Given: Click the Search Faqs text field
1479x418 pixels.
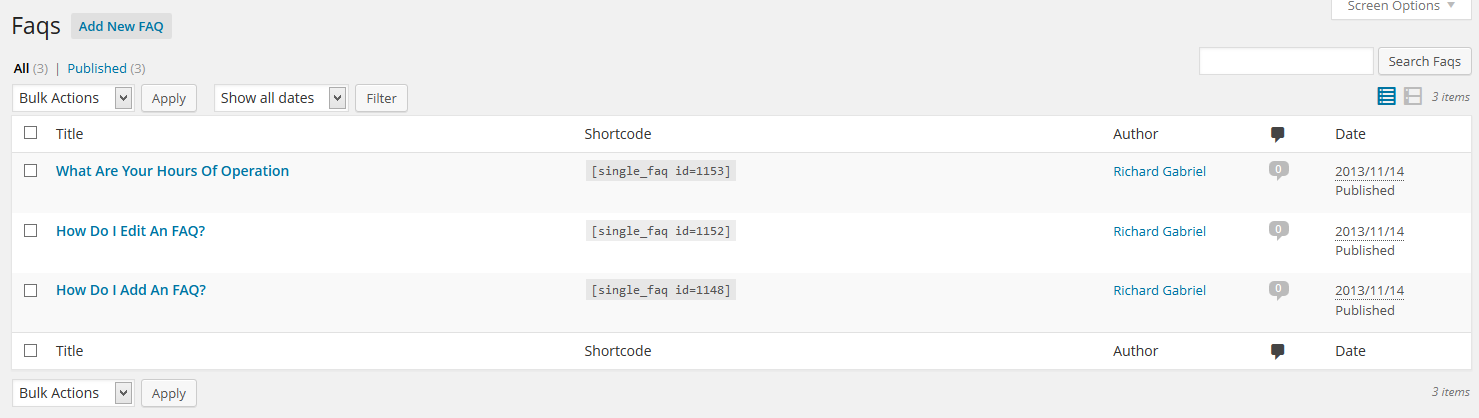Looking at the screenshot, I should [x=1286, y=61].
